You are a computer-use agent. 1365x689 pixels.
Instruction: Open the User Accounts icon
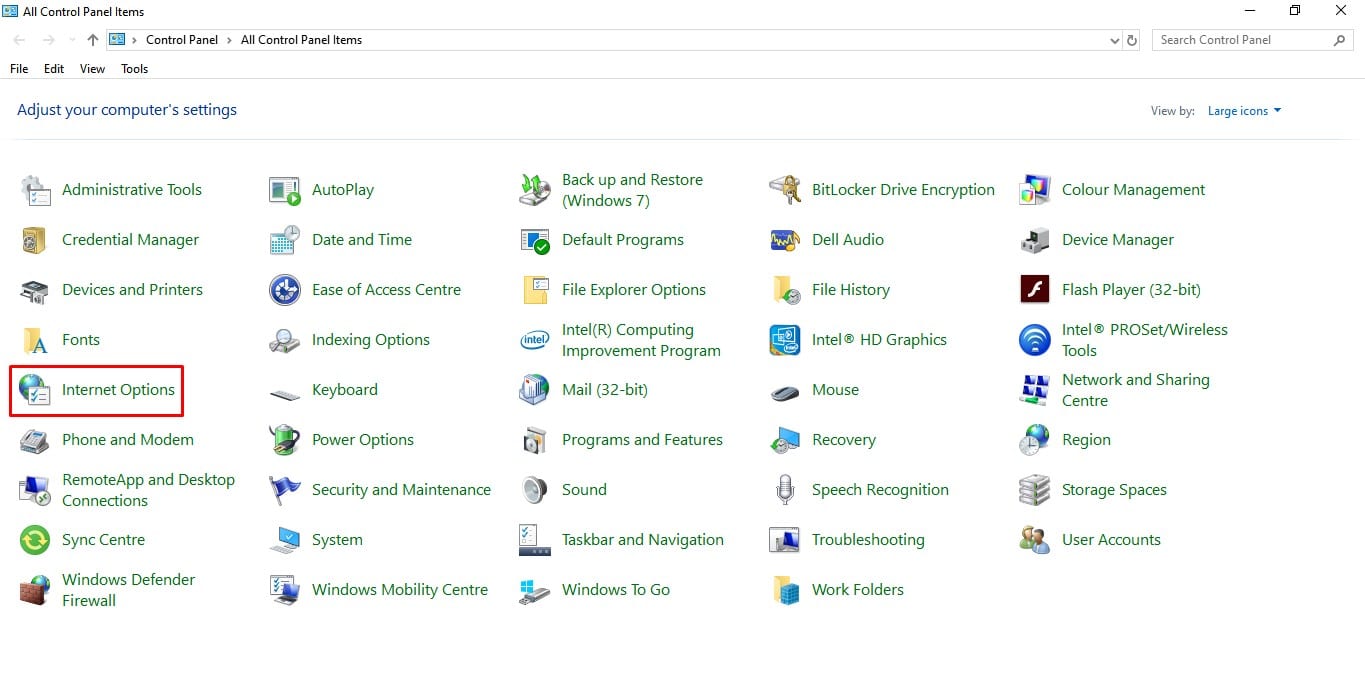1035,540
